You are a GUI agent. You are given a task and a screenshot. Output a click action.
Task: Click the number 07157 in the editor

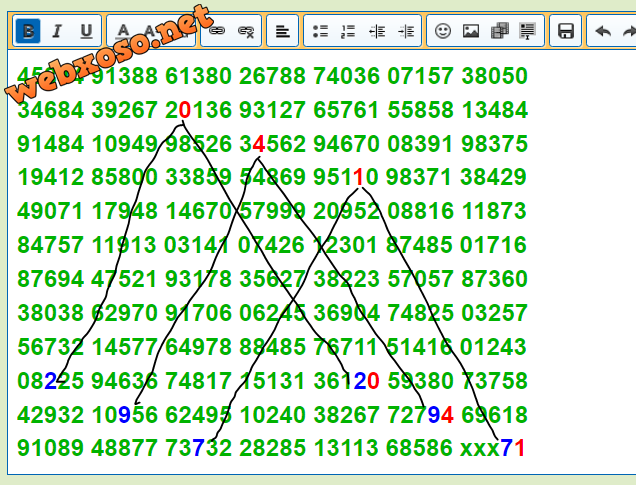click(x=420, y=76)
